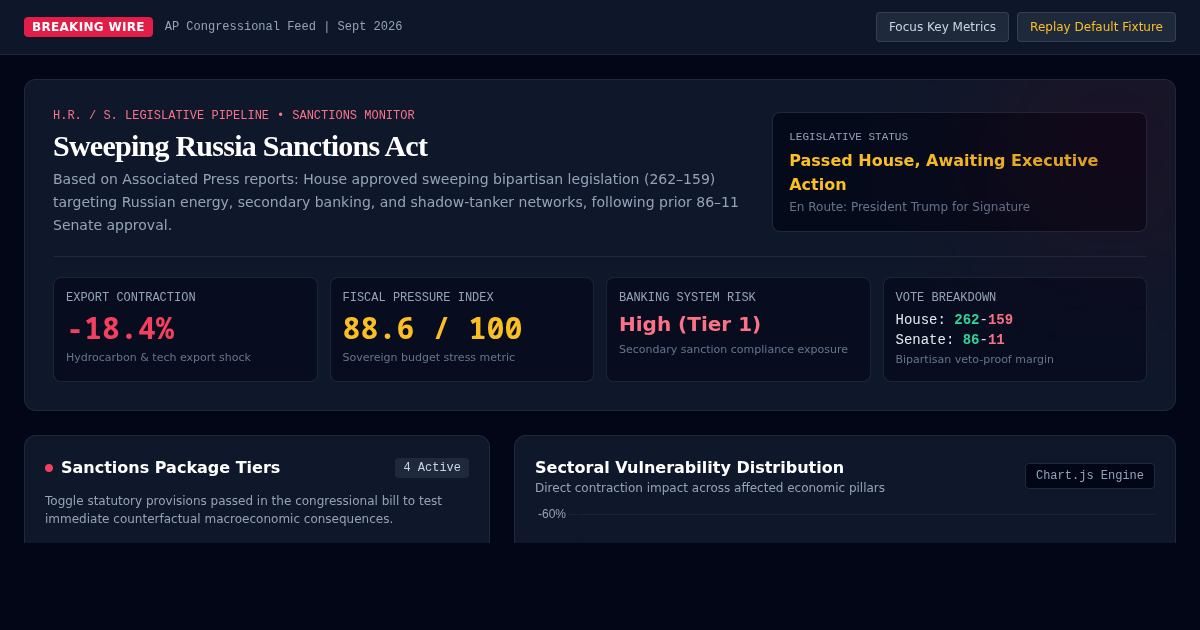Click the Focus Key Metrics button
Image resolution: width=1200 pixels, height=630 pixels.
point(942,27)
